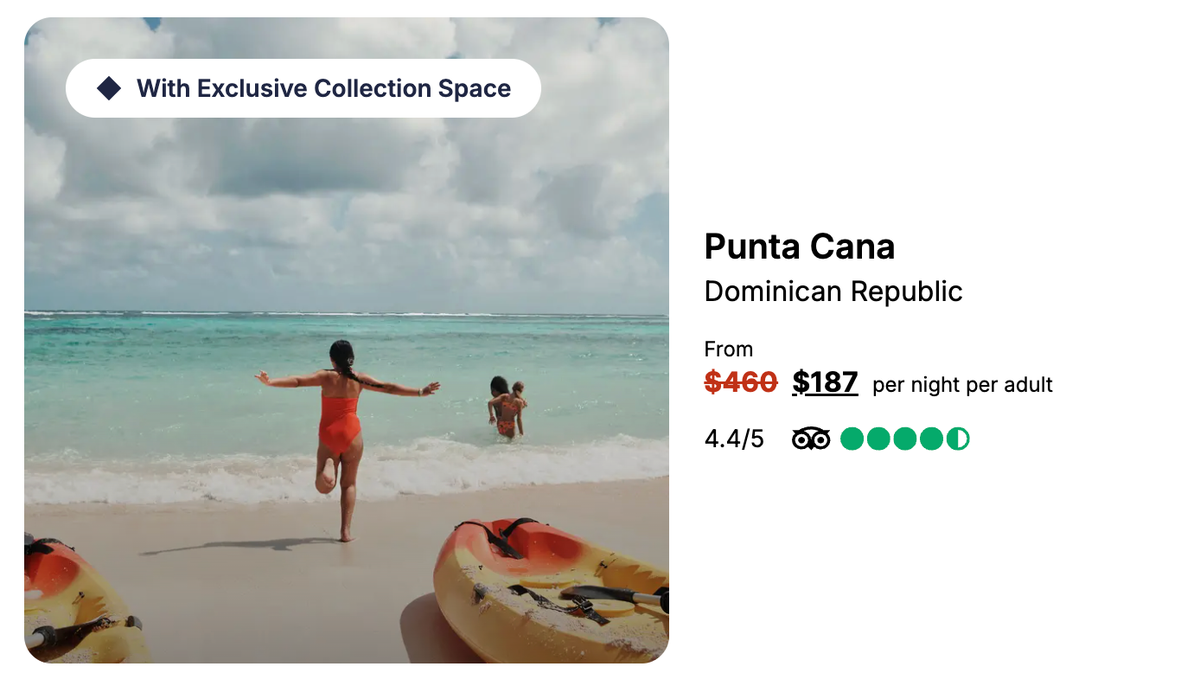This screenshot has height=673, width=1200.
Task: Toggle the Exclusive Collection Space badge
Action: [302, 88]
